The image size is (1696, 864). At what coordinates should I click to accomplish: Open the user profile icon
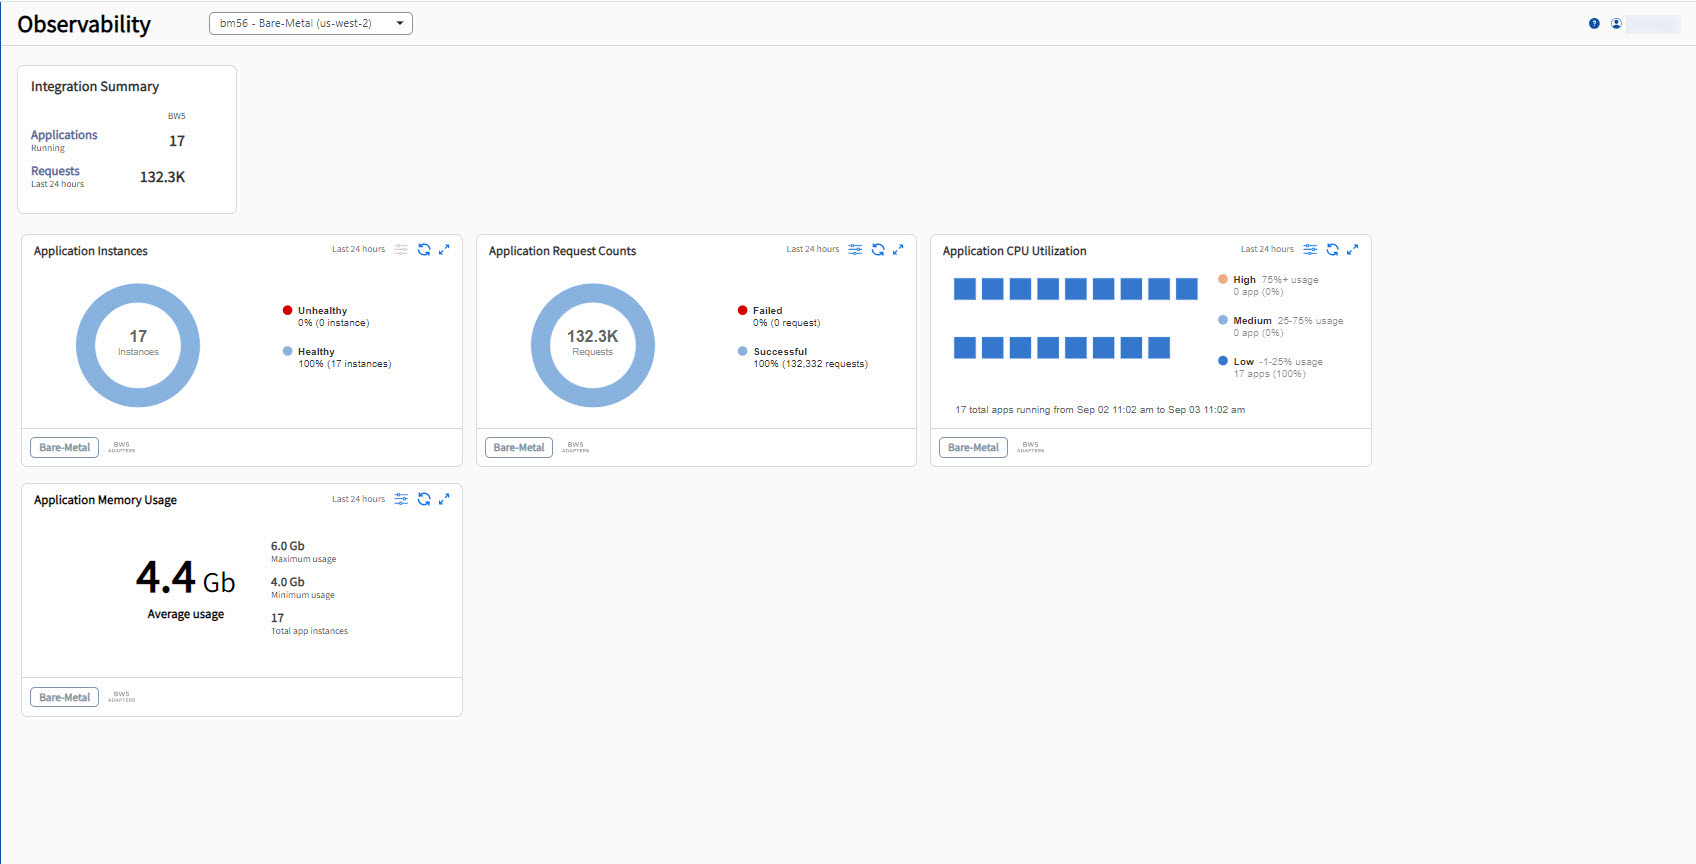[x=1616, y=24]
